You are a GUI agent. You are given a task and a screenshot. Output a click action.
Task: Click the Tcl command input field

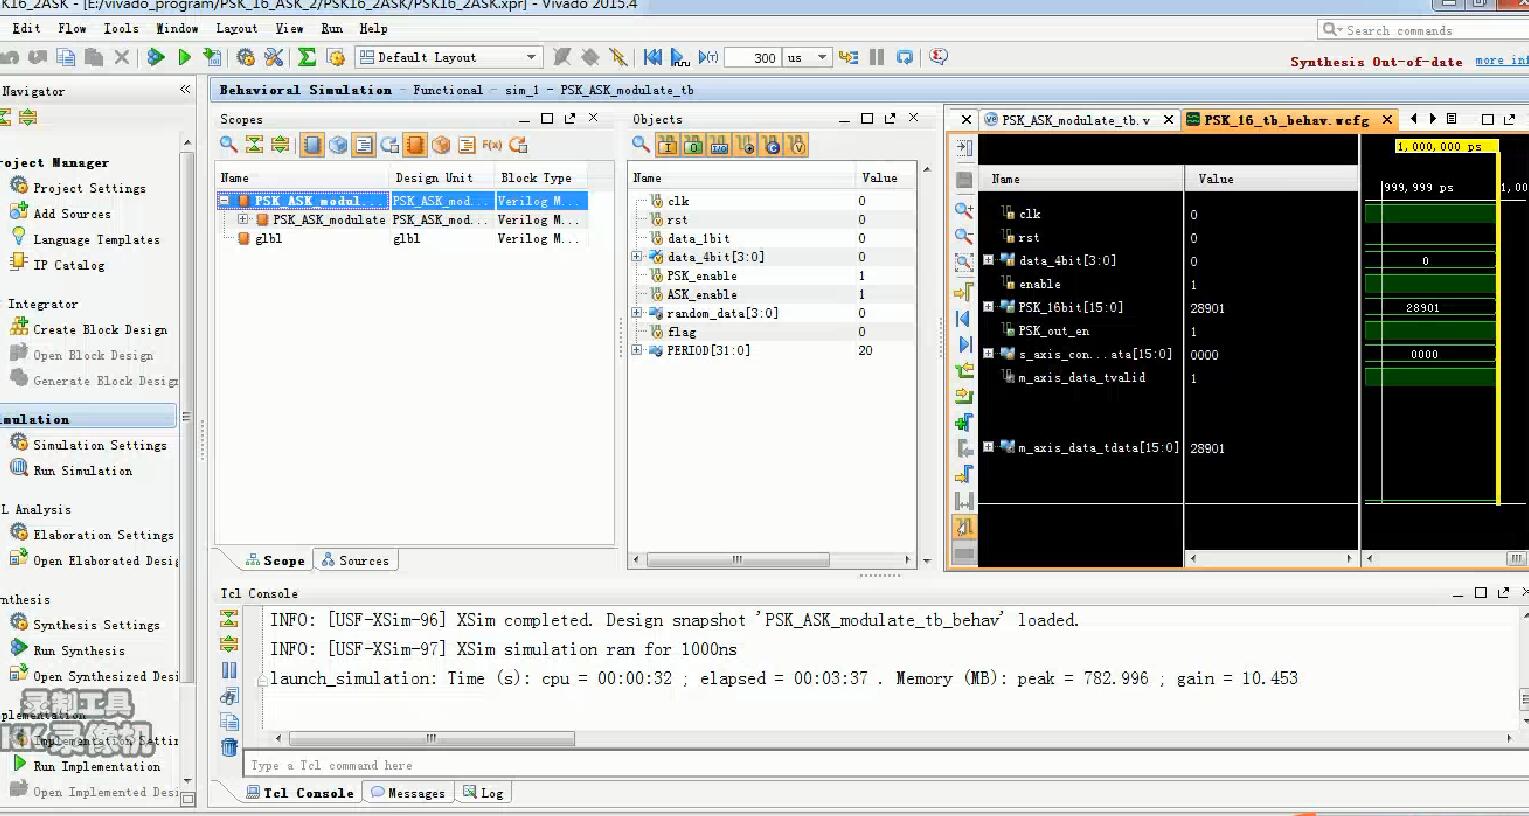885,765
